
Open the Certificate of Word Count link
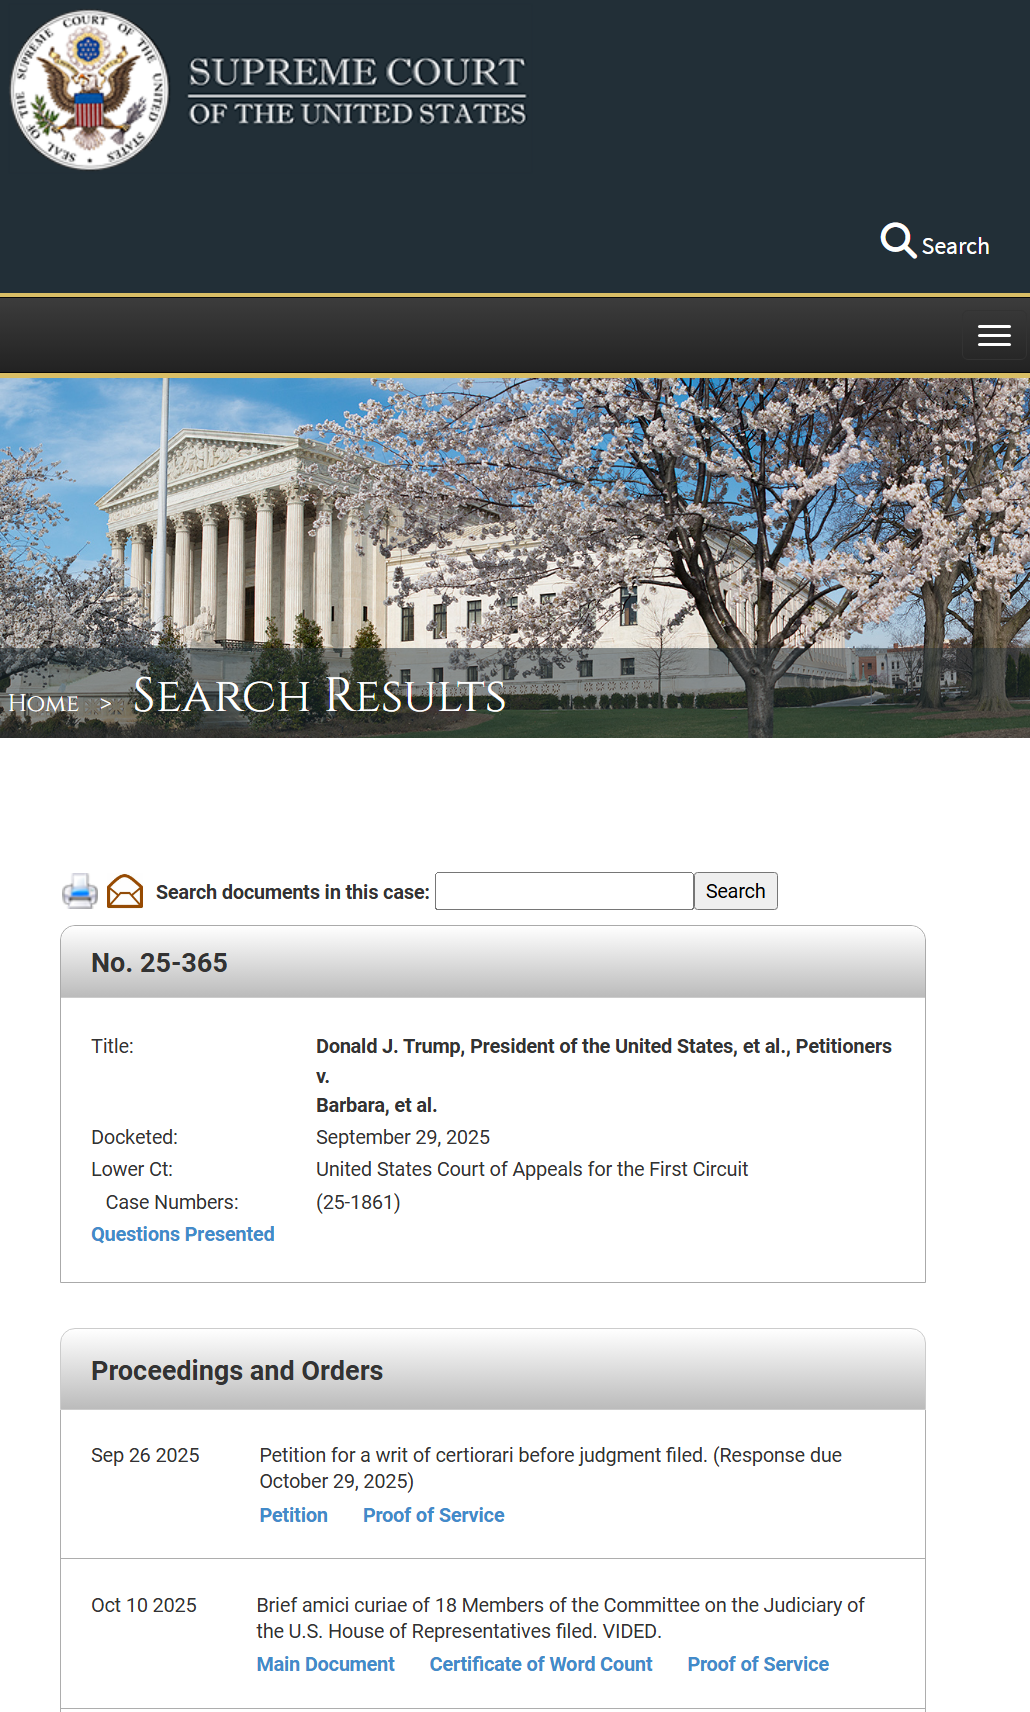tap(540, 1664)
